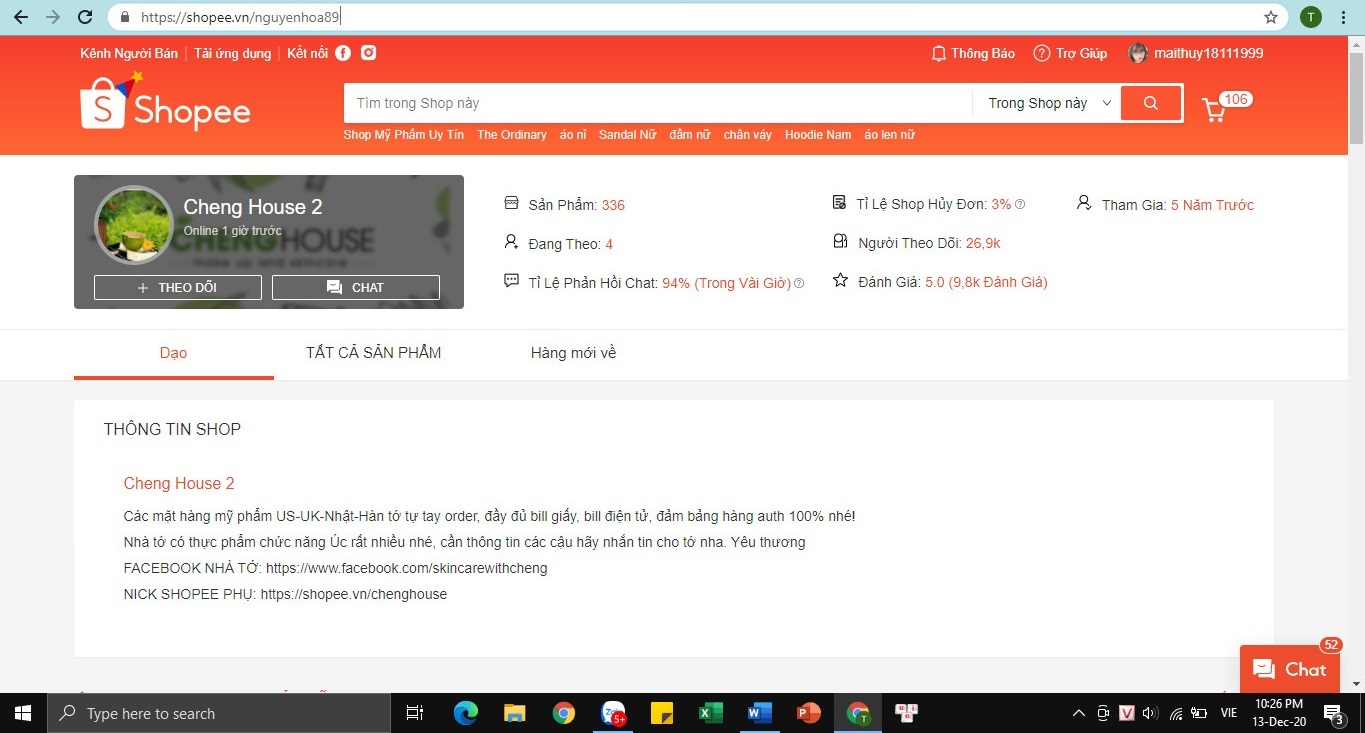Reload the page
1365x733 pixels.
tap(85, 17)
